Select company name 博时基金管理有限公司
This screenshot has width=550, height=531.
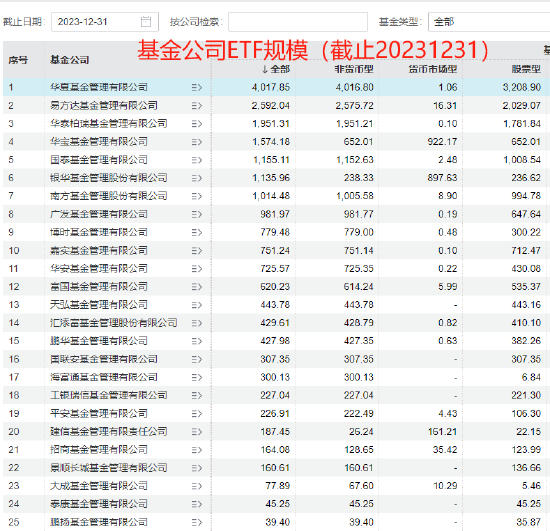[x=99, y=232]
